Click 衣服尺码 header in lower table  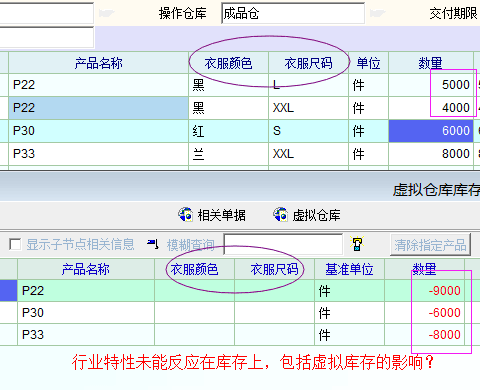point(274,269)
